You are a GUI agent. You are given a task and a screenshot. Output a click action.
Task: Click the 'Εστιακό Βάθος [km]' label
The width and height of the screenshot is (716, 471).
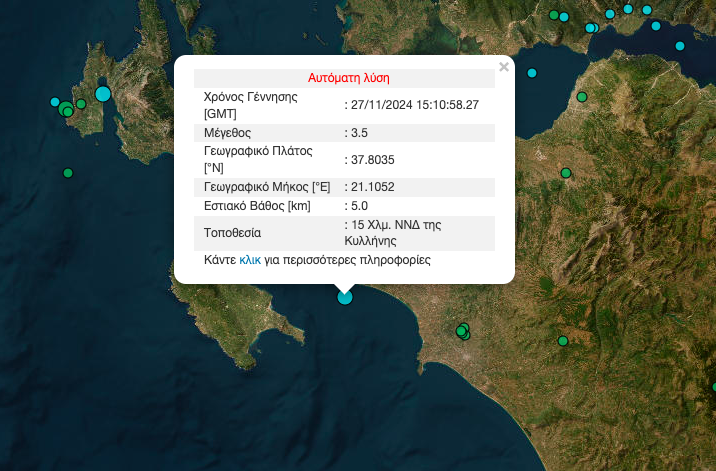257,206
